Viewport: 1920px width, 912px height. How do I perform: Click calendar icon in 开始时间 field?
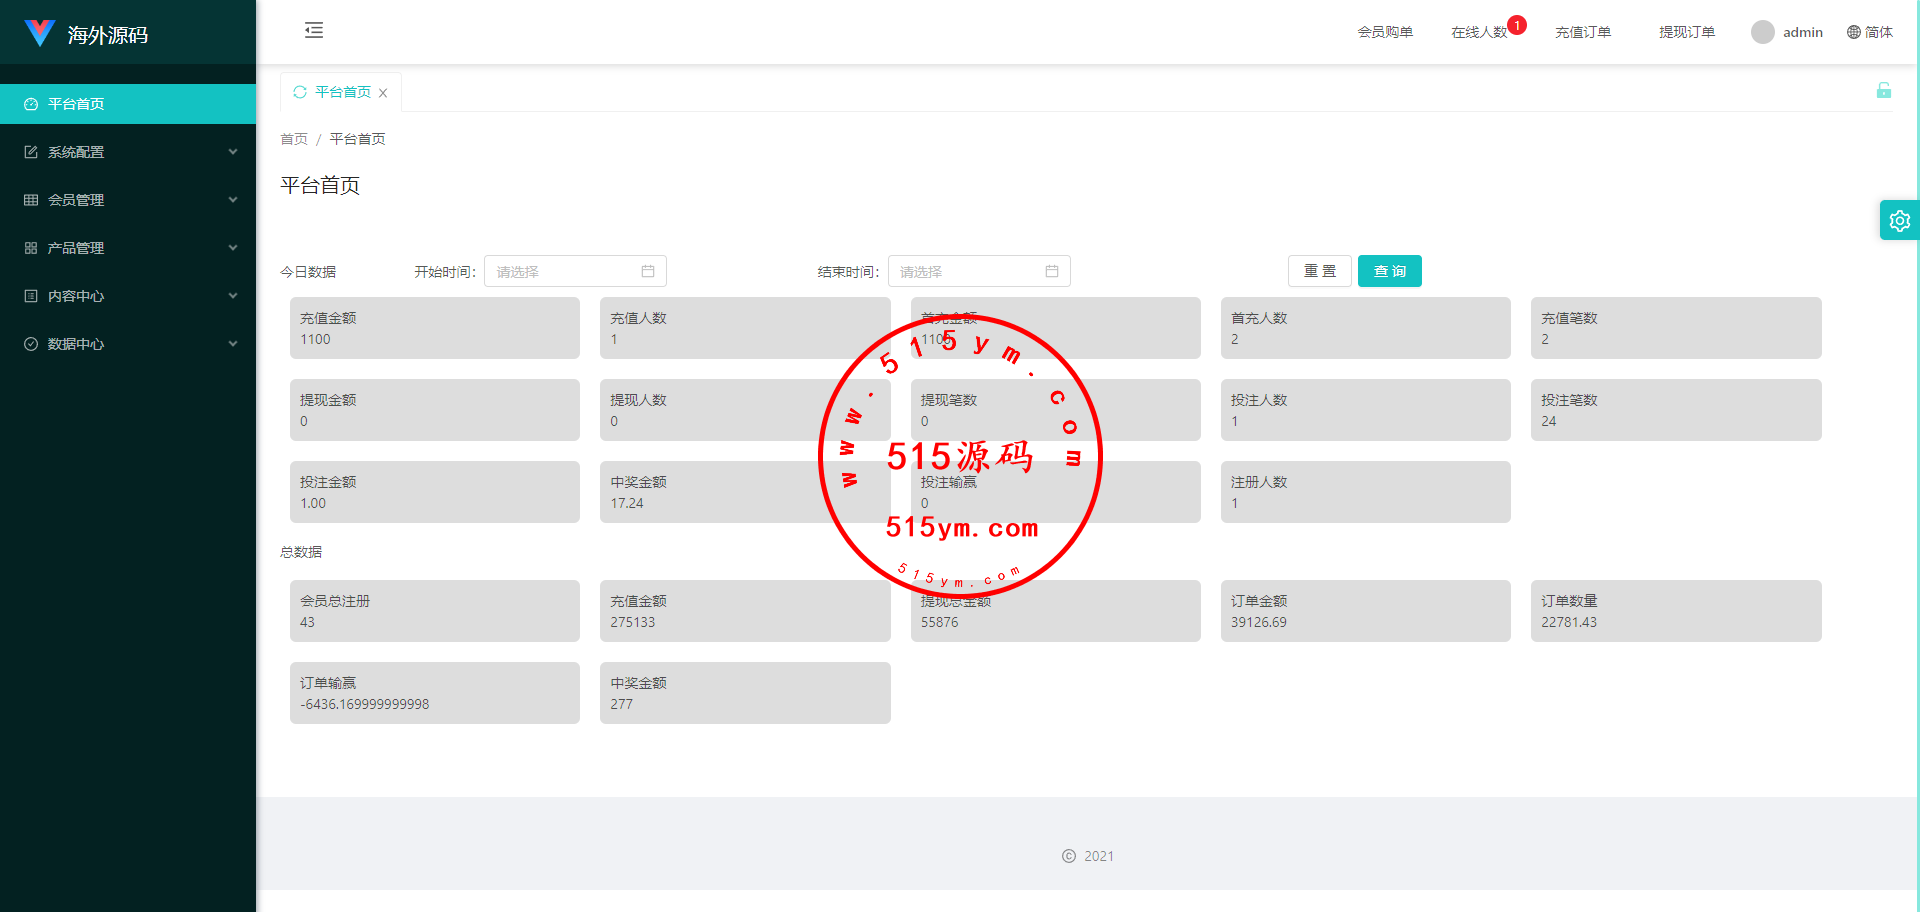pyautogui.click(x=648, y=271)
